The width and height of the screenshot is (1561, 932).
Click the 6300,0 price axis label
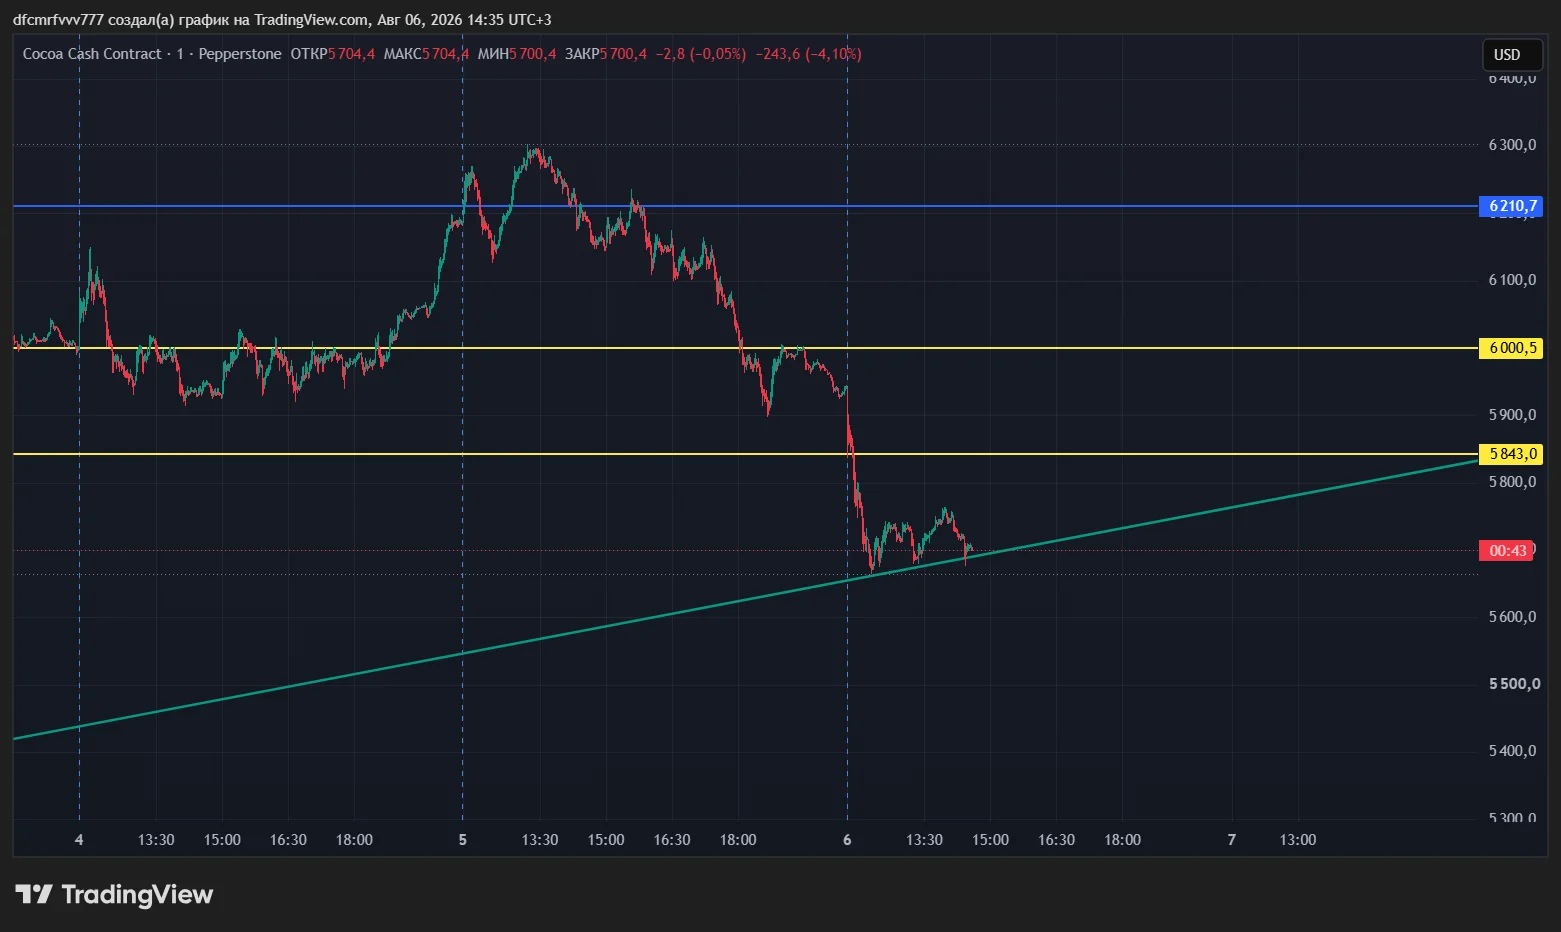click(x=1512, y=145)
